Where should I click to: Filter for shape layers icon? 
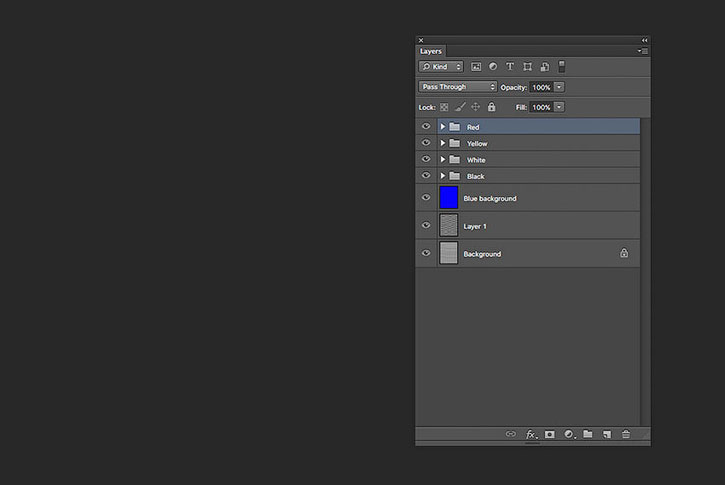point(527,67)
